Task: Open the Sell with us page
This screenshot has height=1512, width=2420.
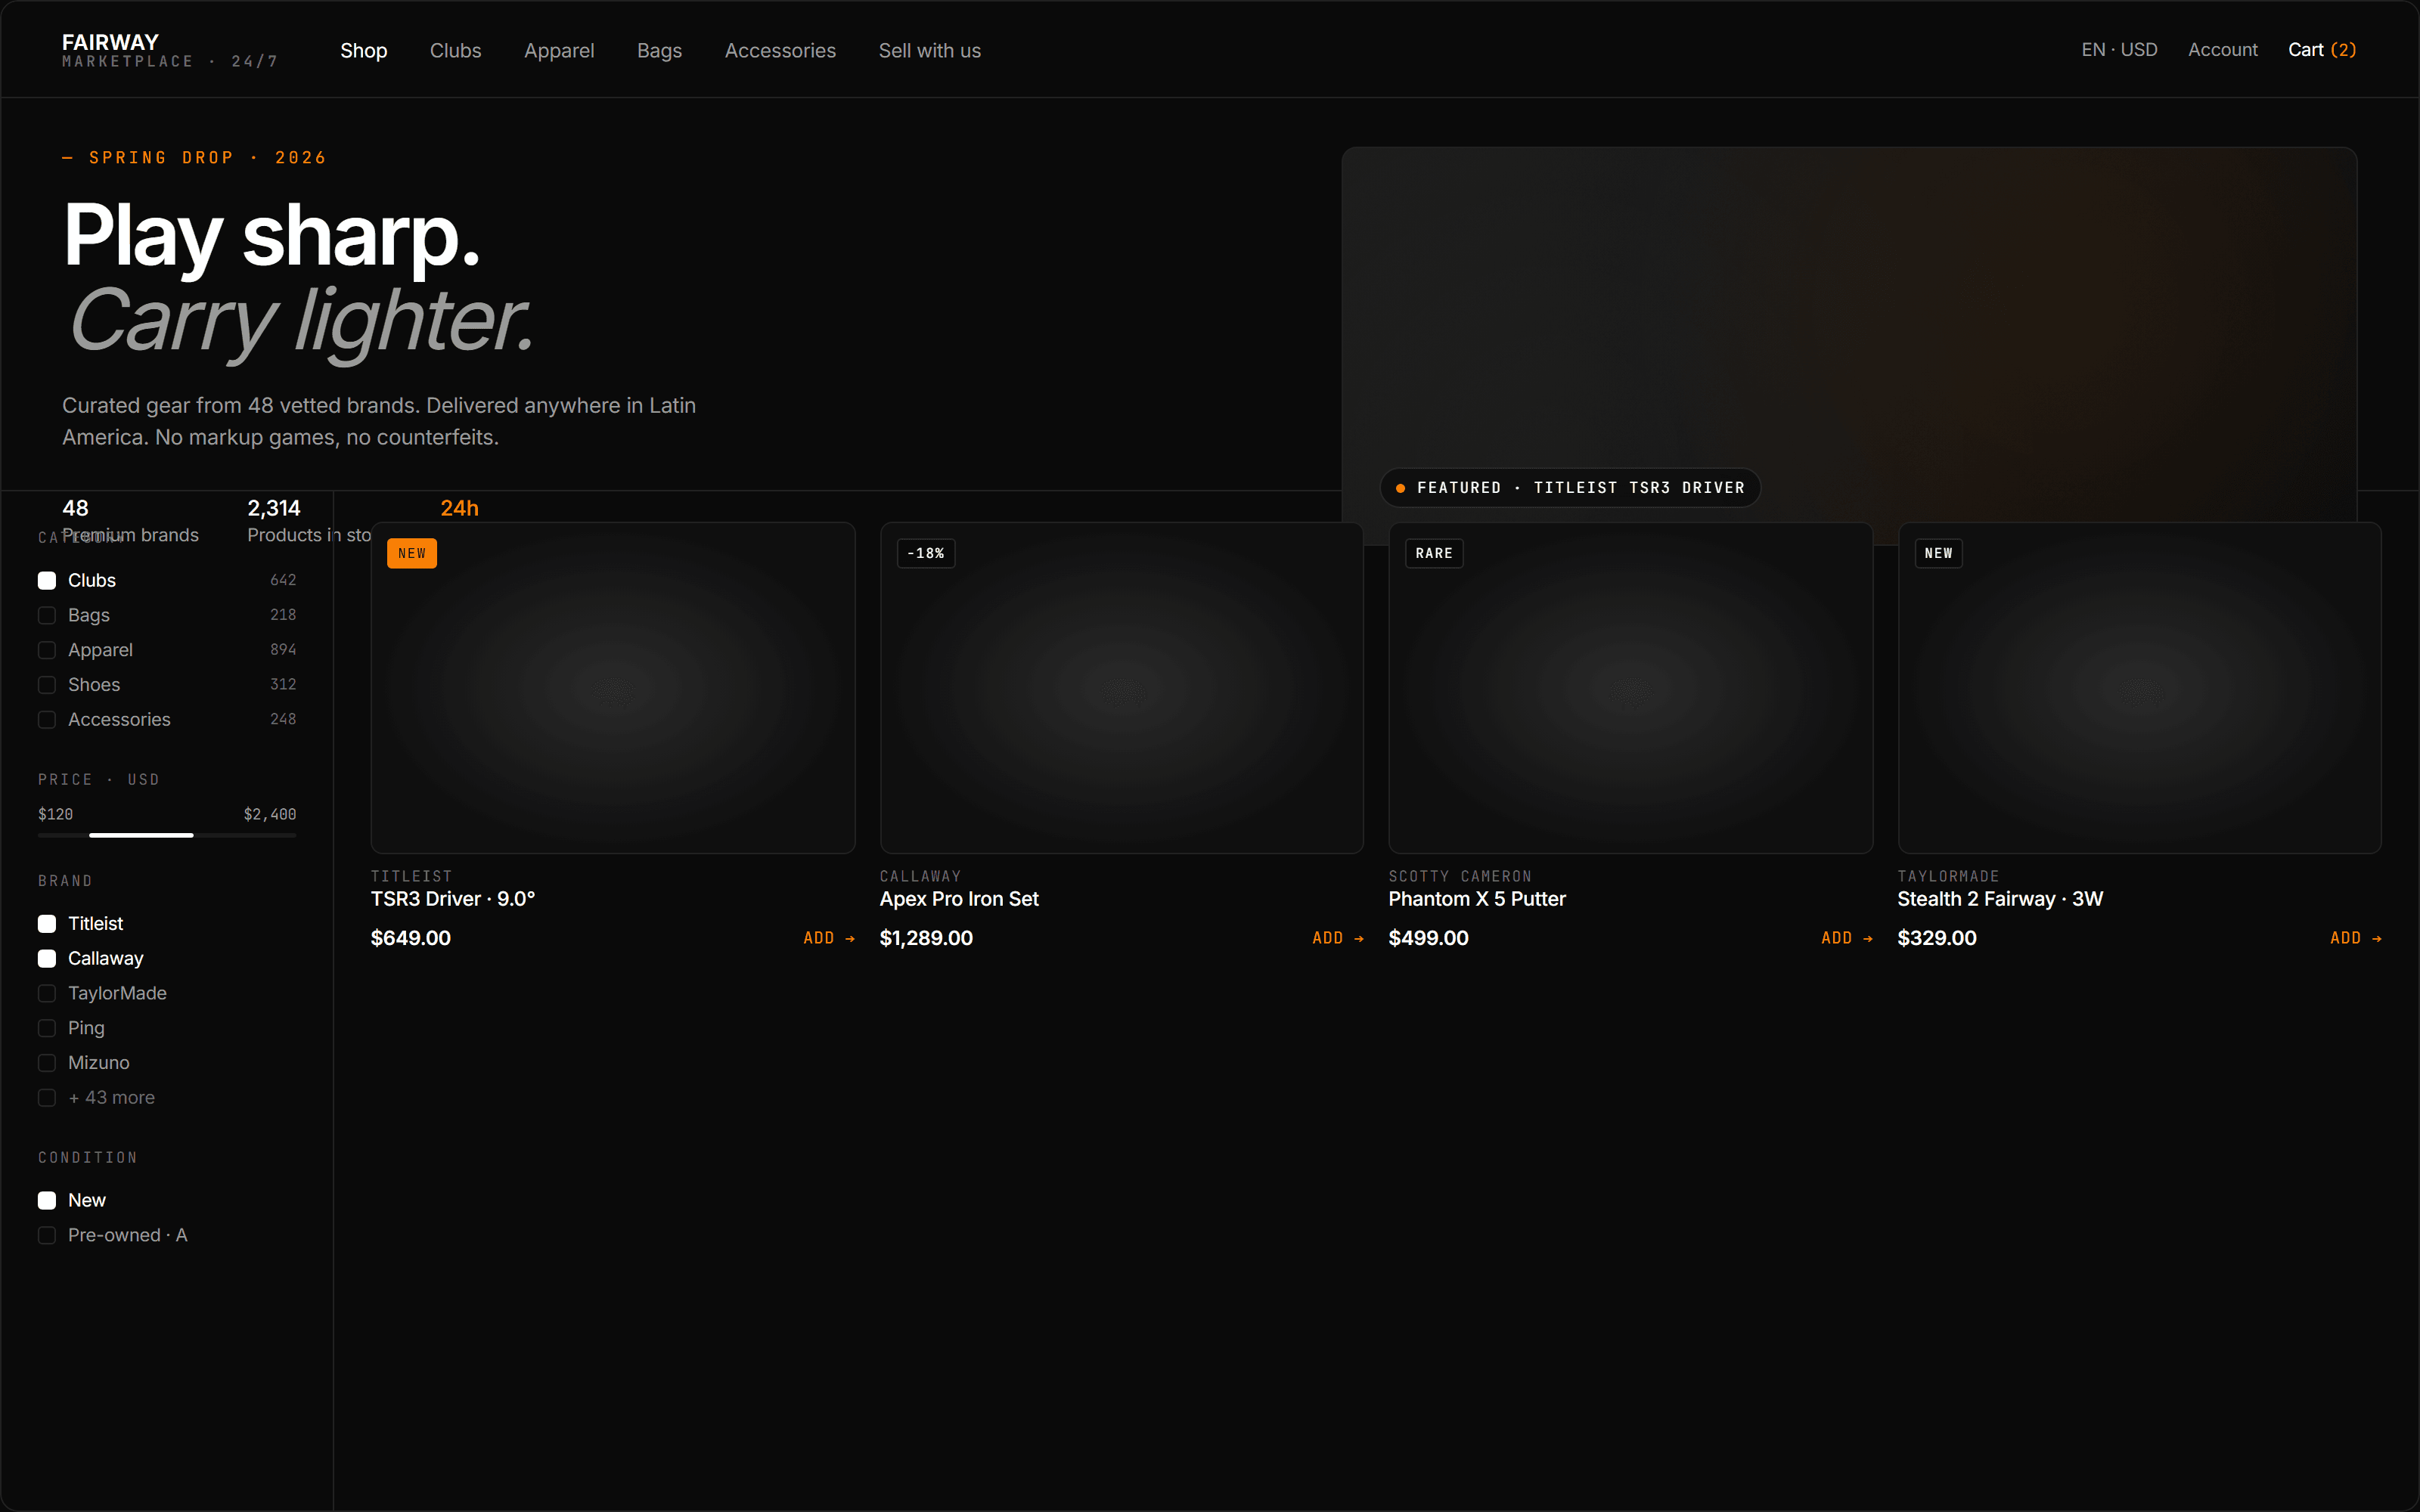Action: coord(929,51)
